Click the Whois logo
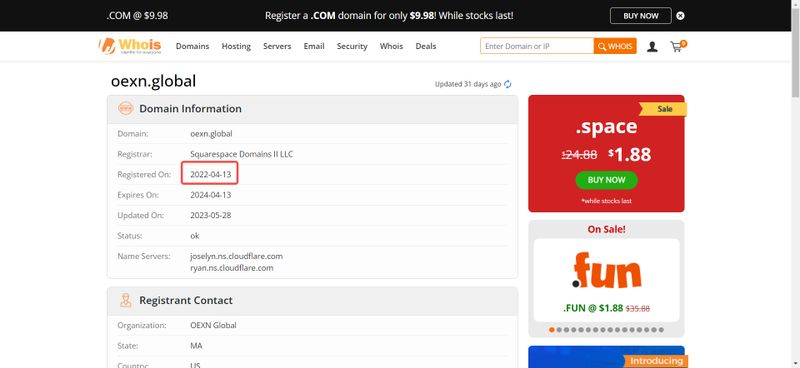The width and height of the screenshot is (800, 368). pos(130,46)
